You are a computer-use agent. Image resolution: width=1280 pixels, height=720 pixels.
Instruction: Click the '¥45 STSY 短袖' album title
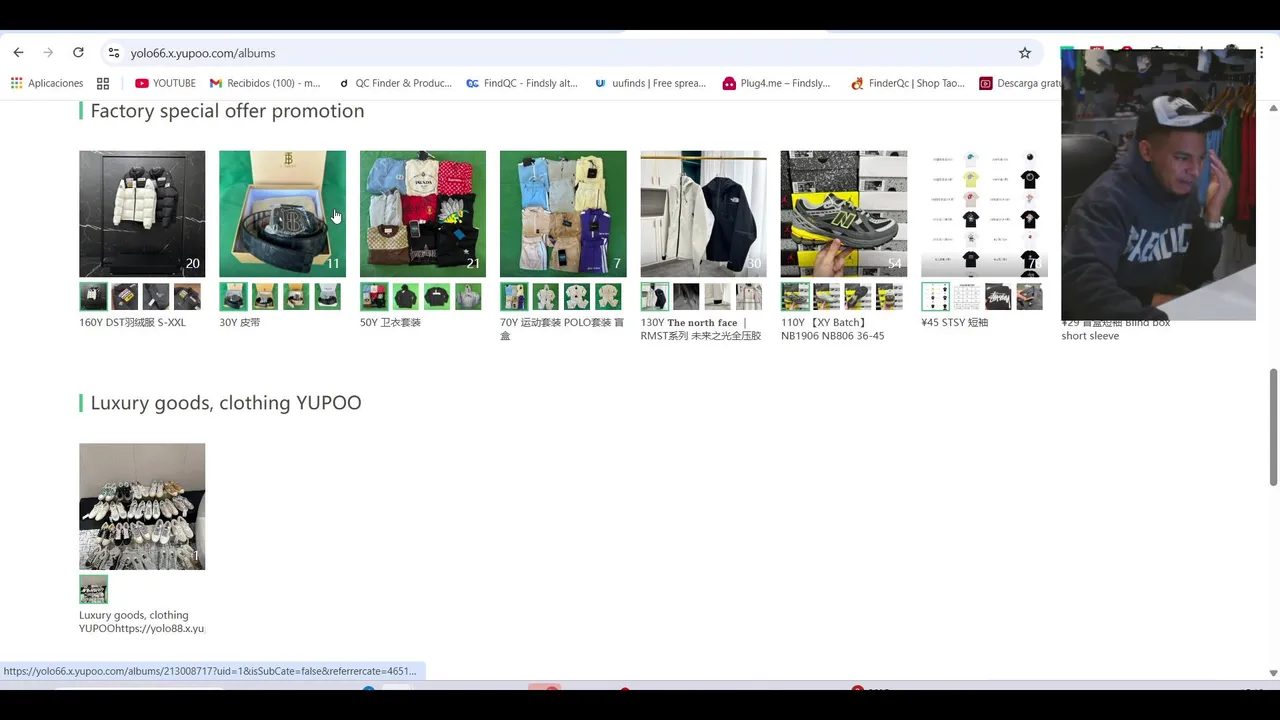click(954, 323)
